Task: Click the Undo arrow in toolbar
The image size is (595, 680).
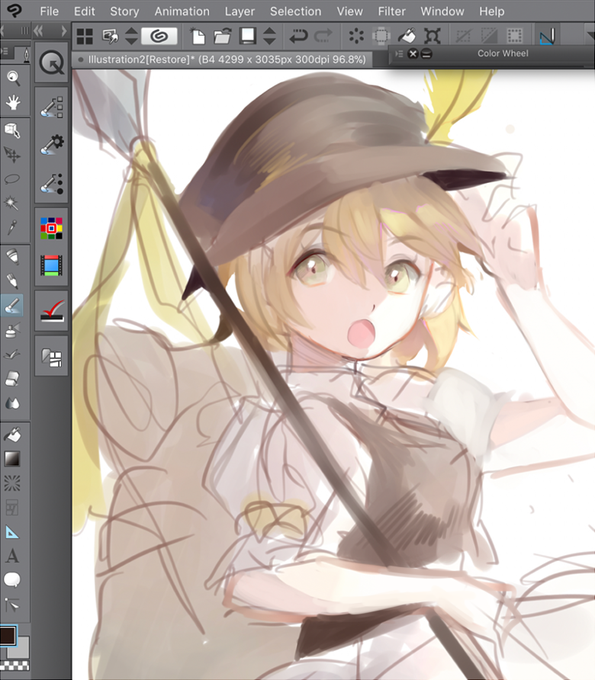Action: coord(298,36)
